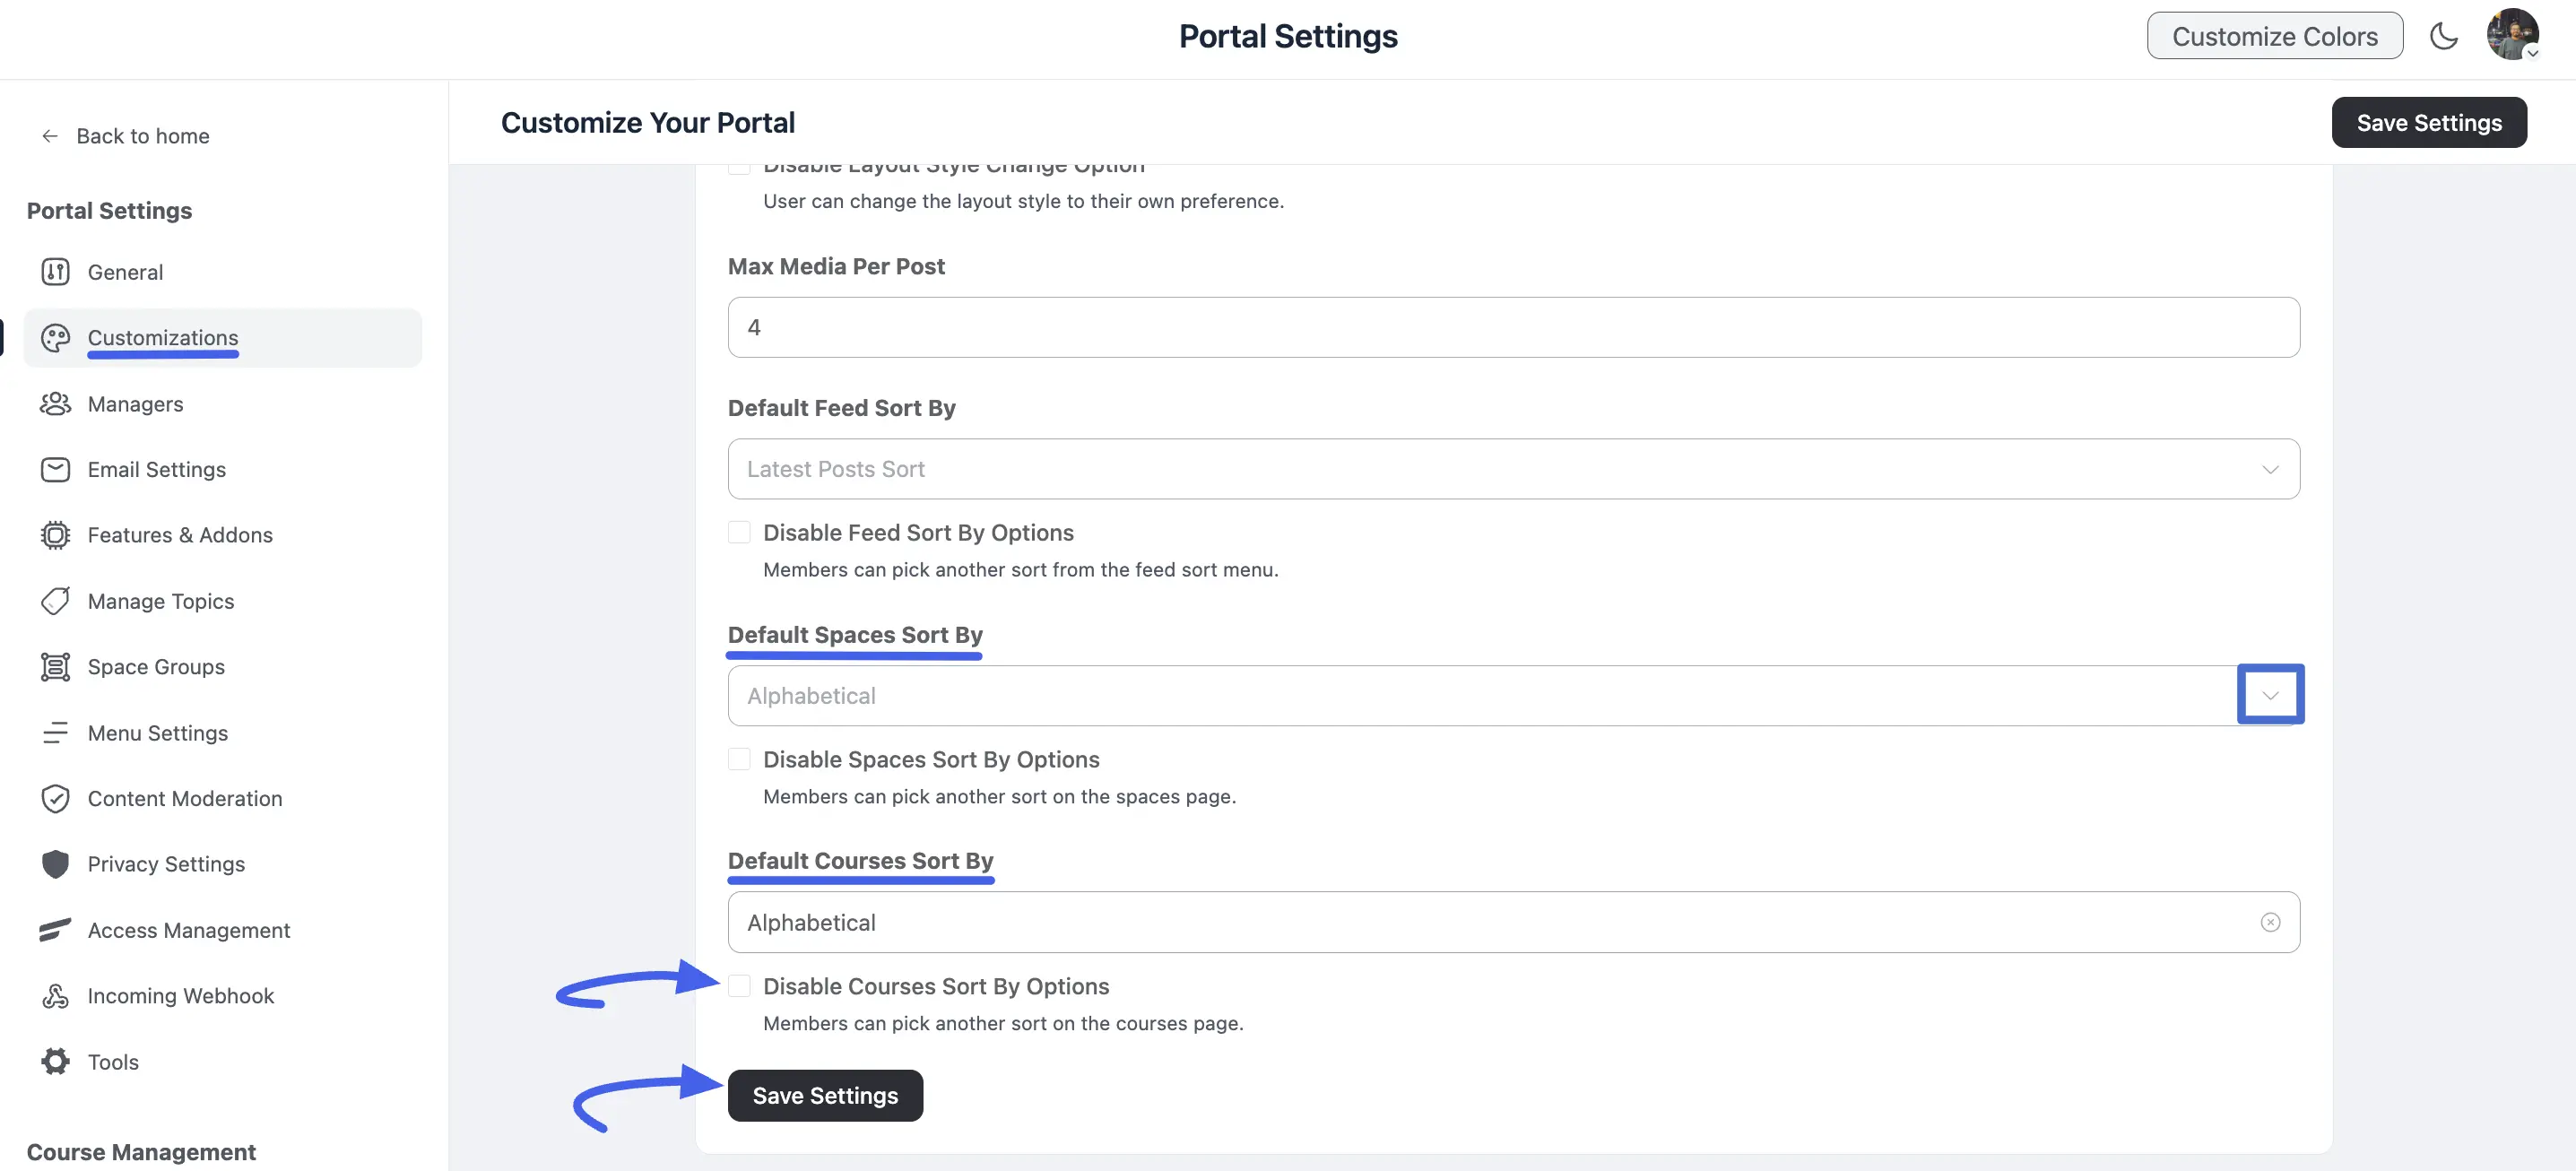The width and height of the screenshot is (2576, 1171).
Task: Open Manage Topics settings
Action: coord(222,601)
